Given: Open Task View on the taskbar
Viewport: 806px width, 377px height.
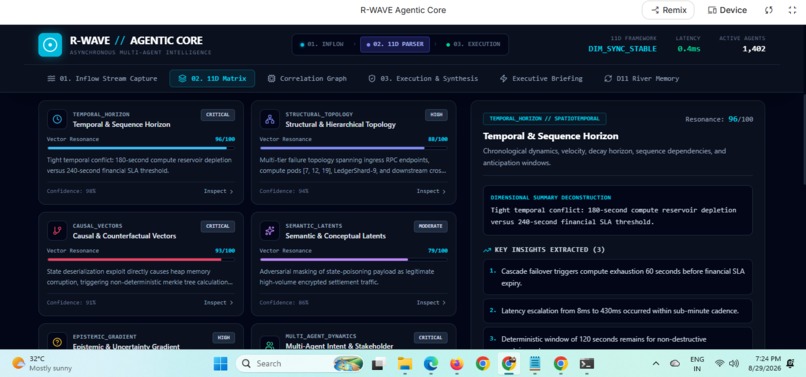Looking at the screenshot, I should click(x=378, y=364).
